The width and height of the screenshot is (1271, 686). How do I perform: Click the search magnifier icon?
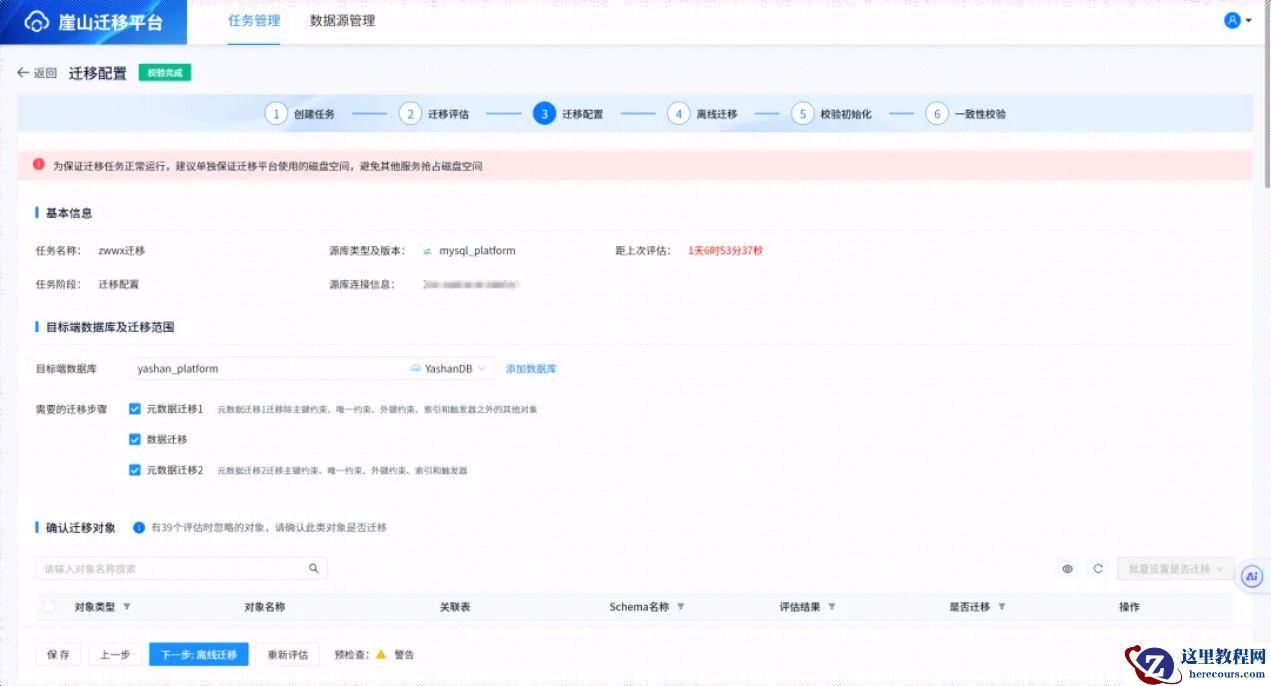(x=313, y=568)
